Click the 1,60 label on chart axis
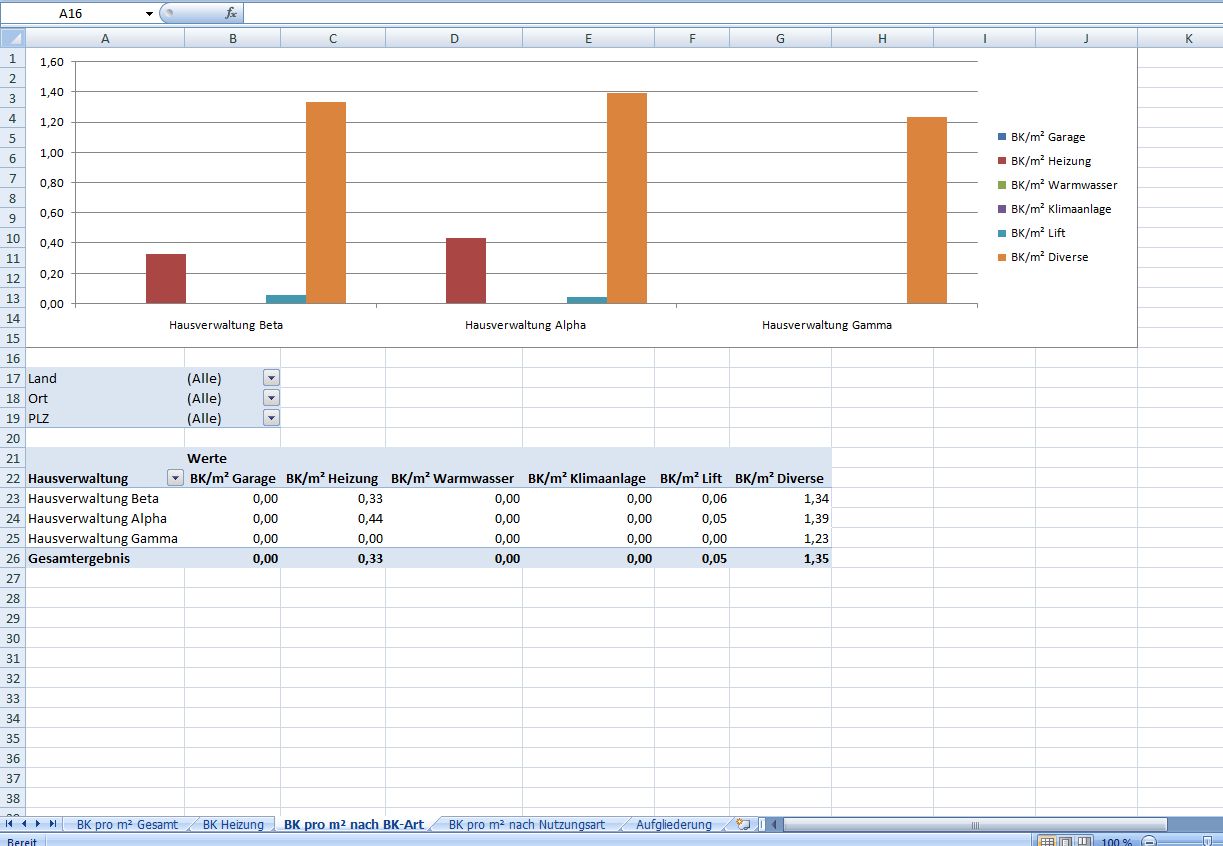 point(52,62)
